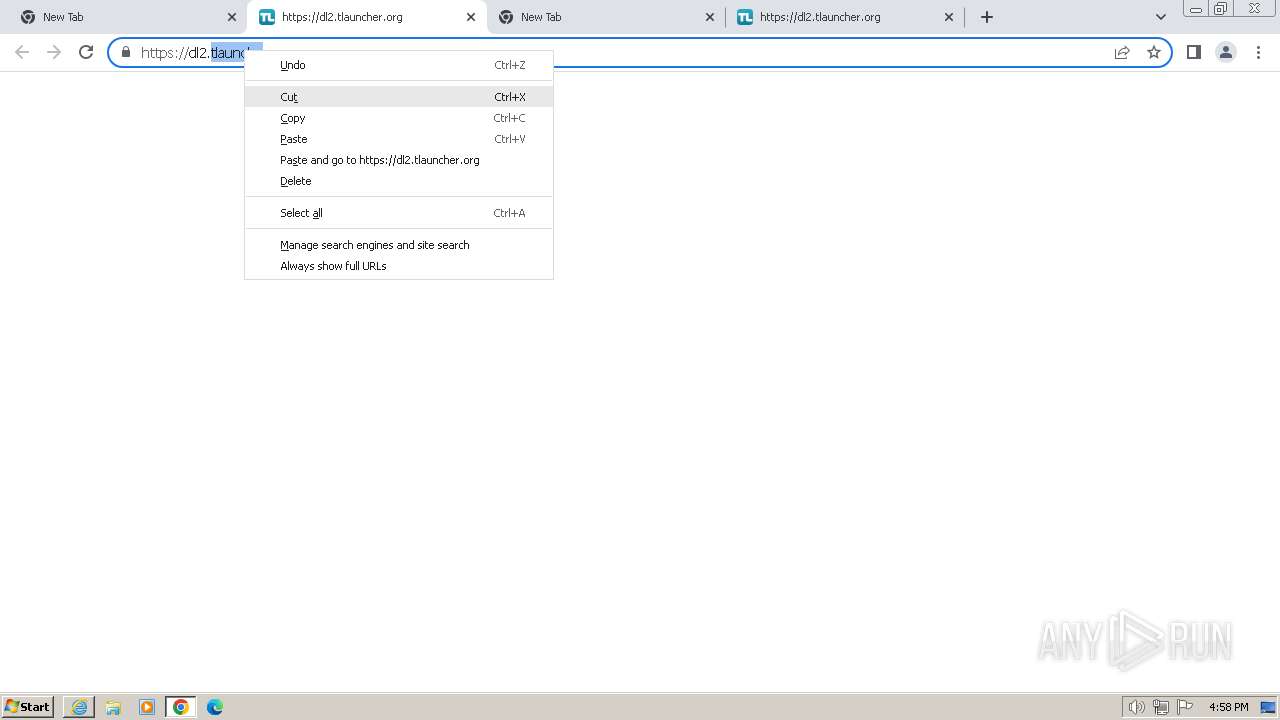The height and width of the screenshot is (720, 1280).
Task: Choose Paste from the context menu
Action: 399,139
